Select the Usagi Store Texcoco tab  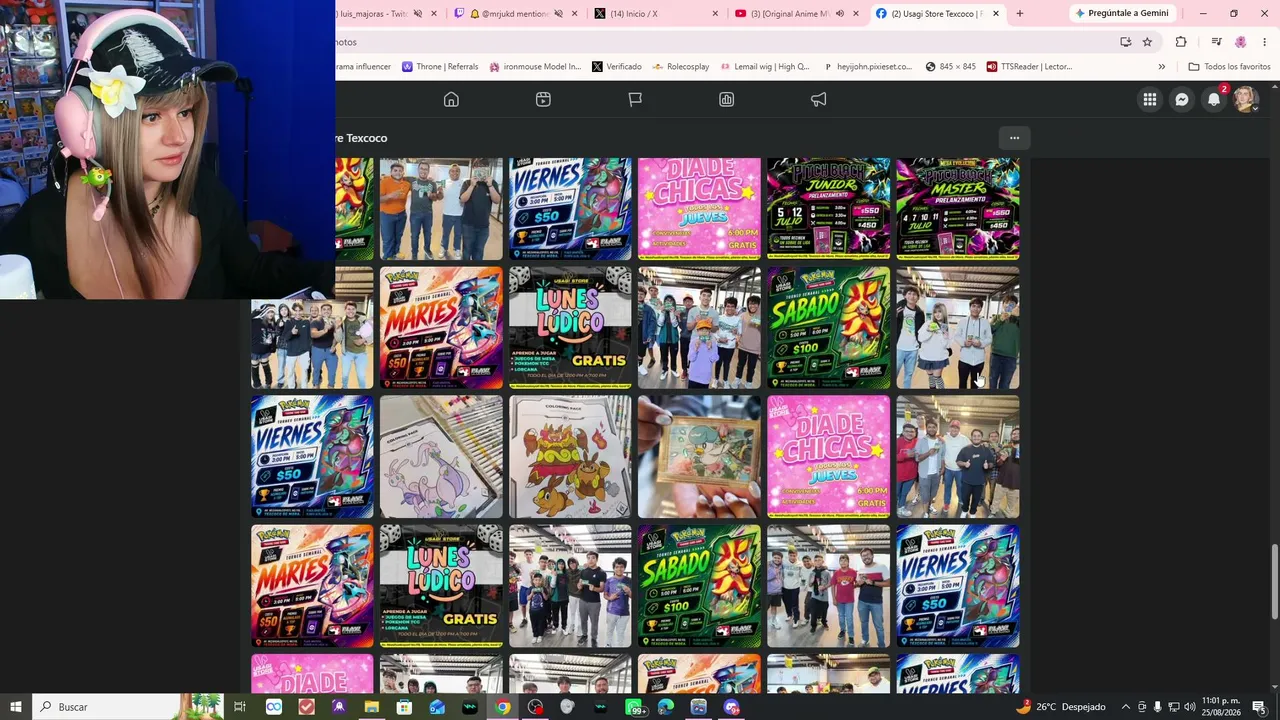937,13
